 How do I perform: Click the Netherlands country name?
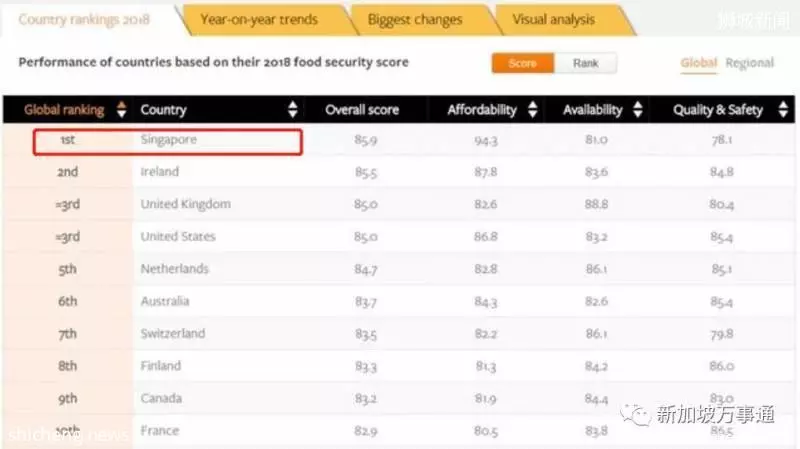tap(174, 269)
